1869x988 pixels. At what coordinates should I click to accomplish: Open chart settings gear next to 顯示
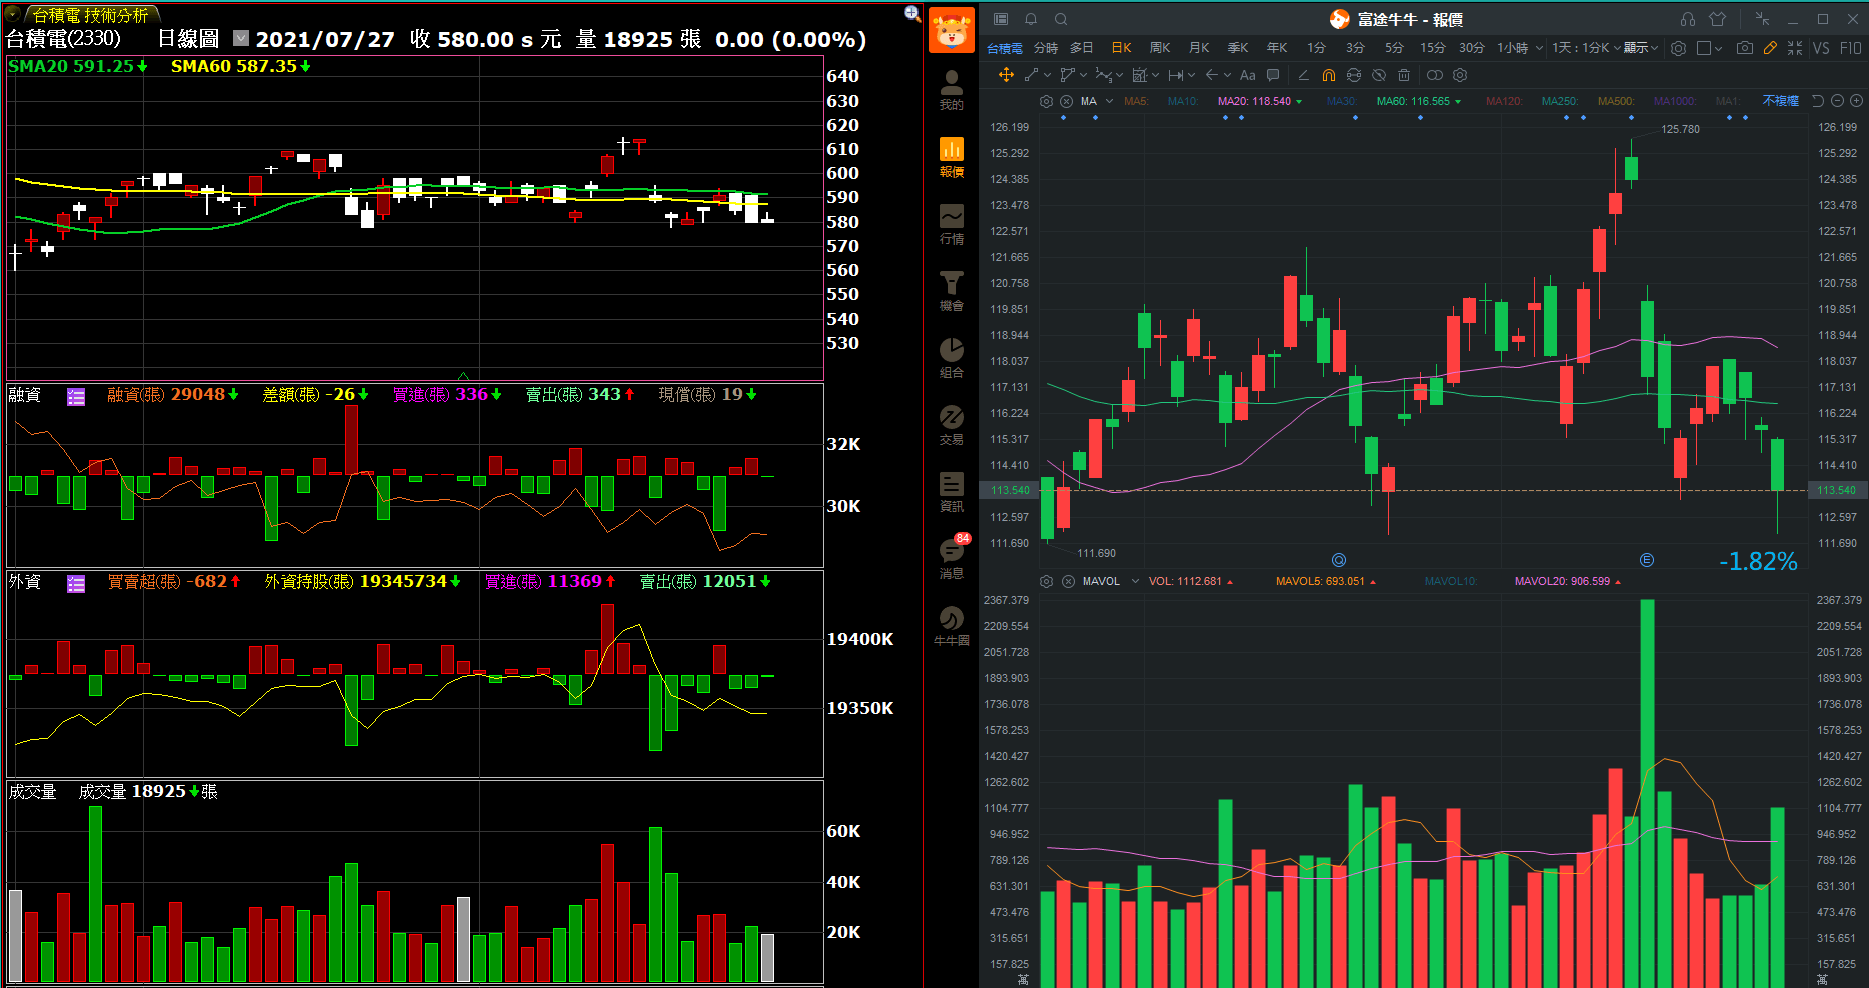1678,48
